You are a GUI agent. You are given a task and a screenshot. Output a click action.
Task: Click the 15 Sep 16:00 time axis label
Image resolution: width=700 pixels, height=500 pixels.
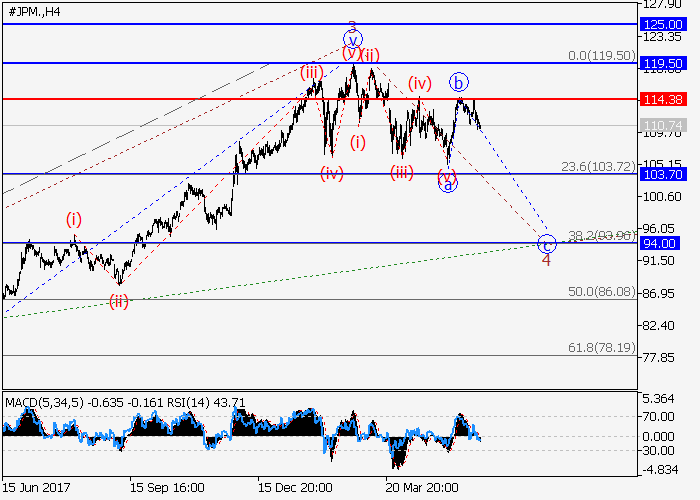pos(168,487)
